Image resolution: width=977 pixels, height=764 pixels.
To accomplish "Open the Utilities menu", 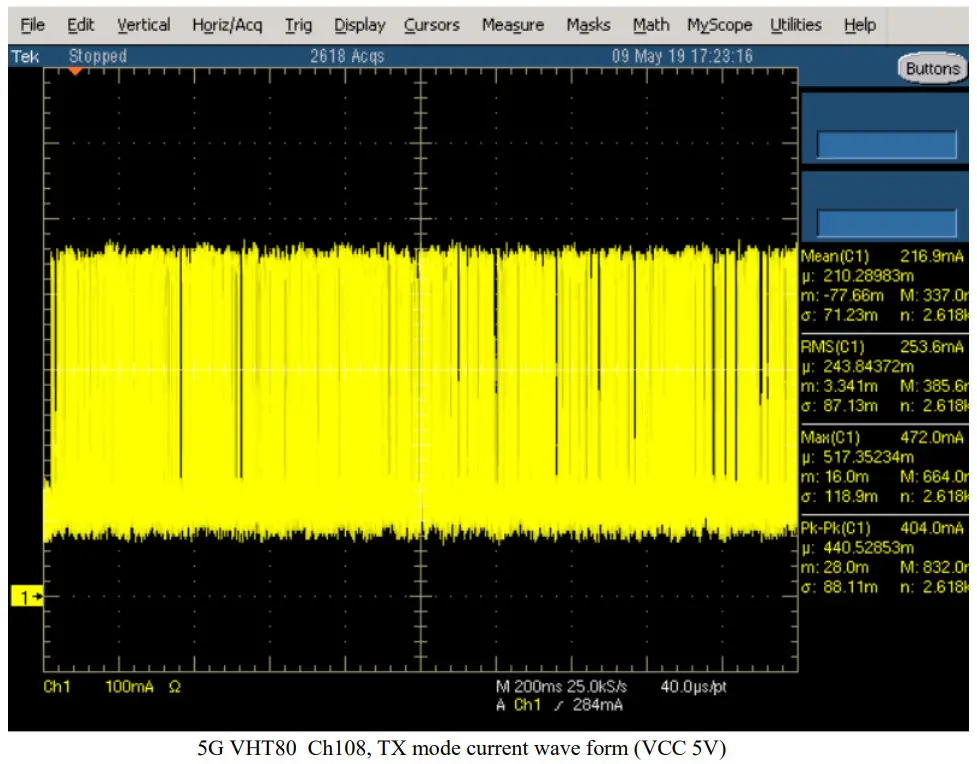I will tap(798, 25).
